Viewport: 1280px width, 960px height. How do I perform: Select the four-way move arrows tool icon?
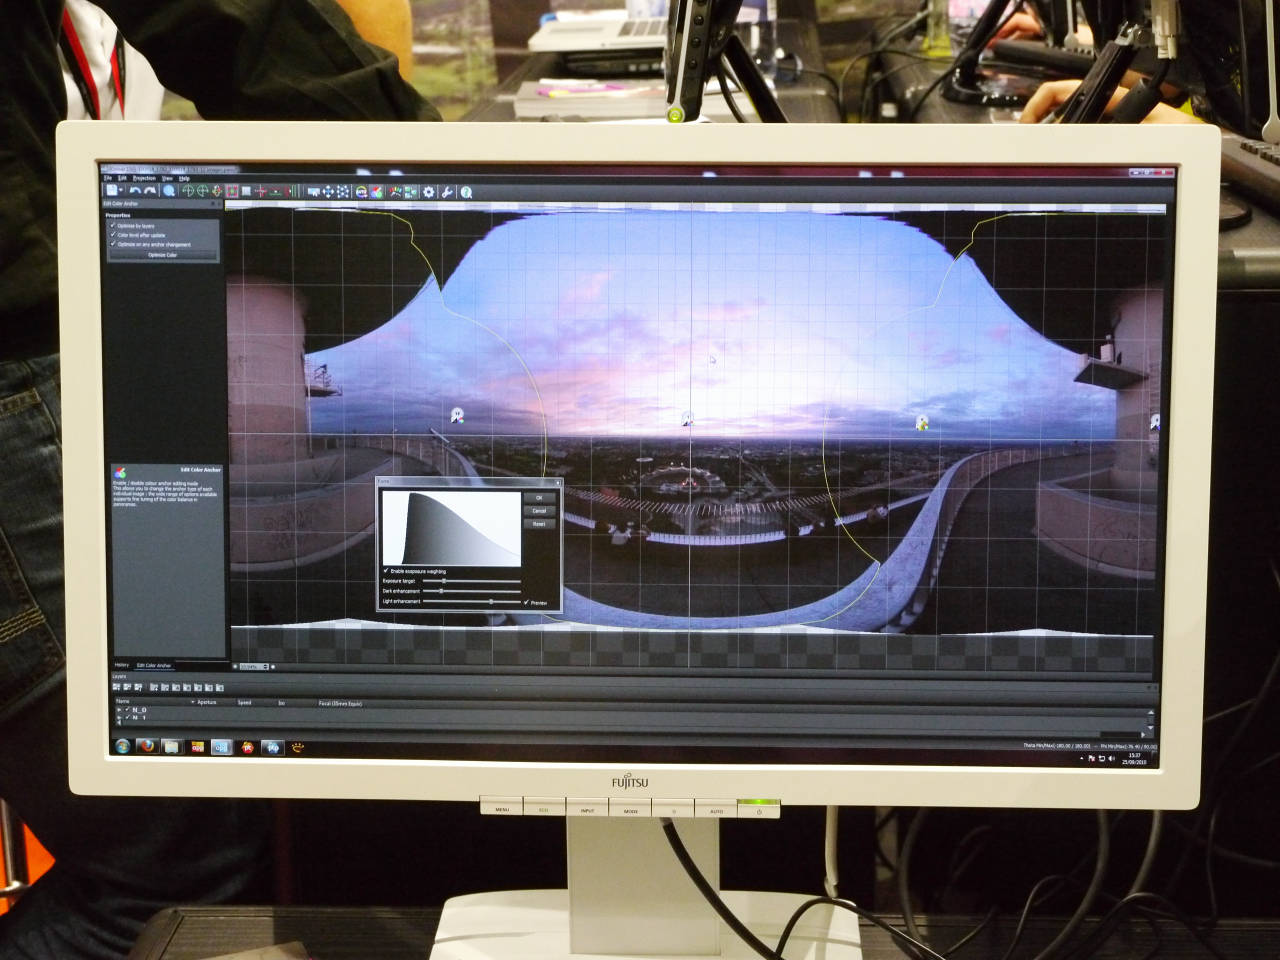[x=328, y=191]
